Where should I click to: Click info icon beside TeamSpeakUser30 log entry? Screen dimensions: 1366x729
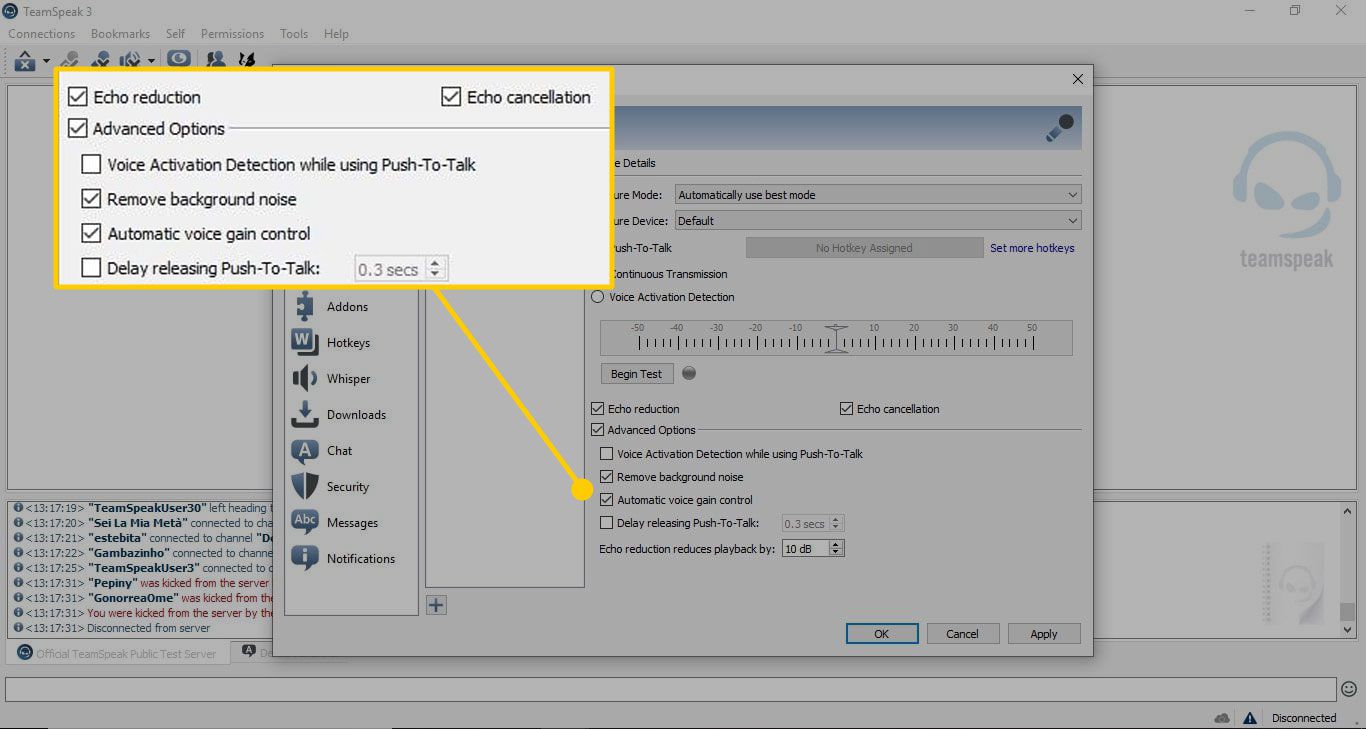[18, 508]
